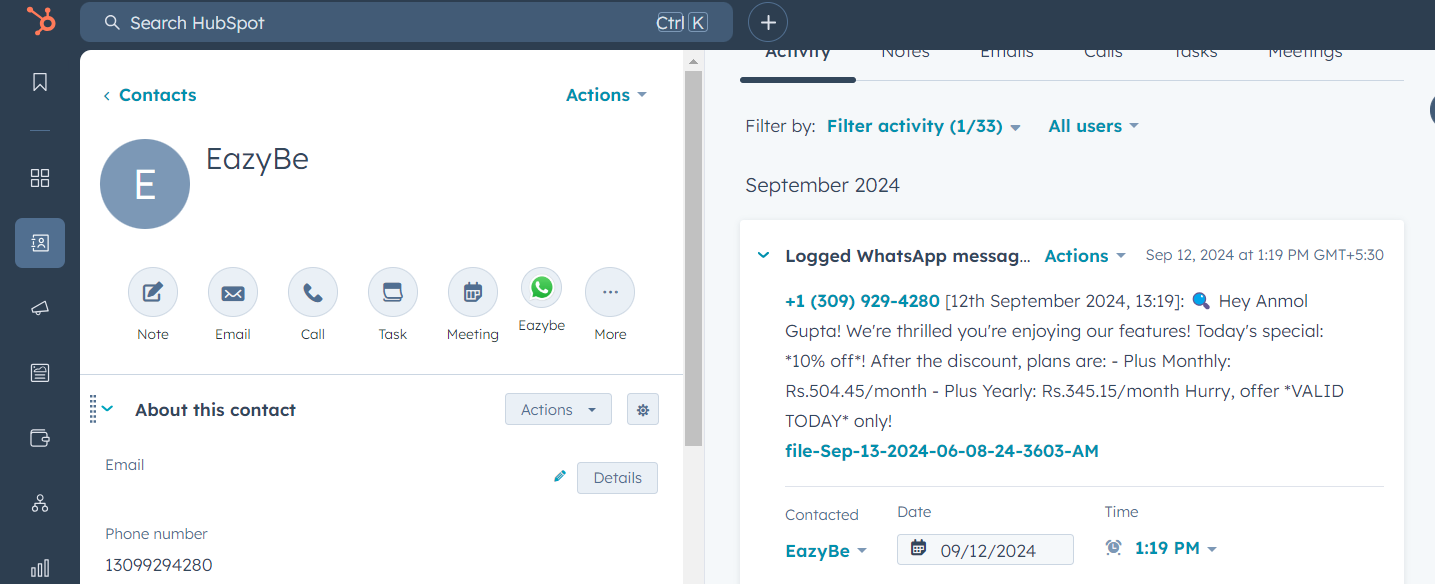Open the All users dropdown
Viewport: 1435px width, 584px height.
pyautogui.click(x=1092, y=126)
